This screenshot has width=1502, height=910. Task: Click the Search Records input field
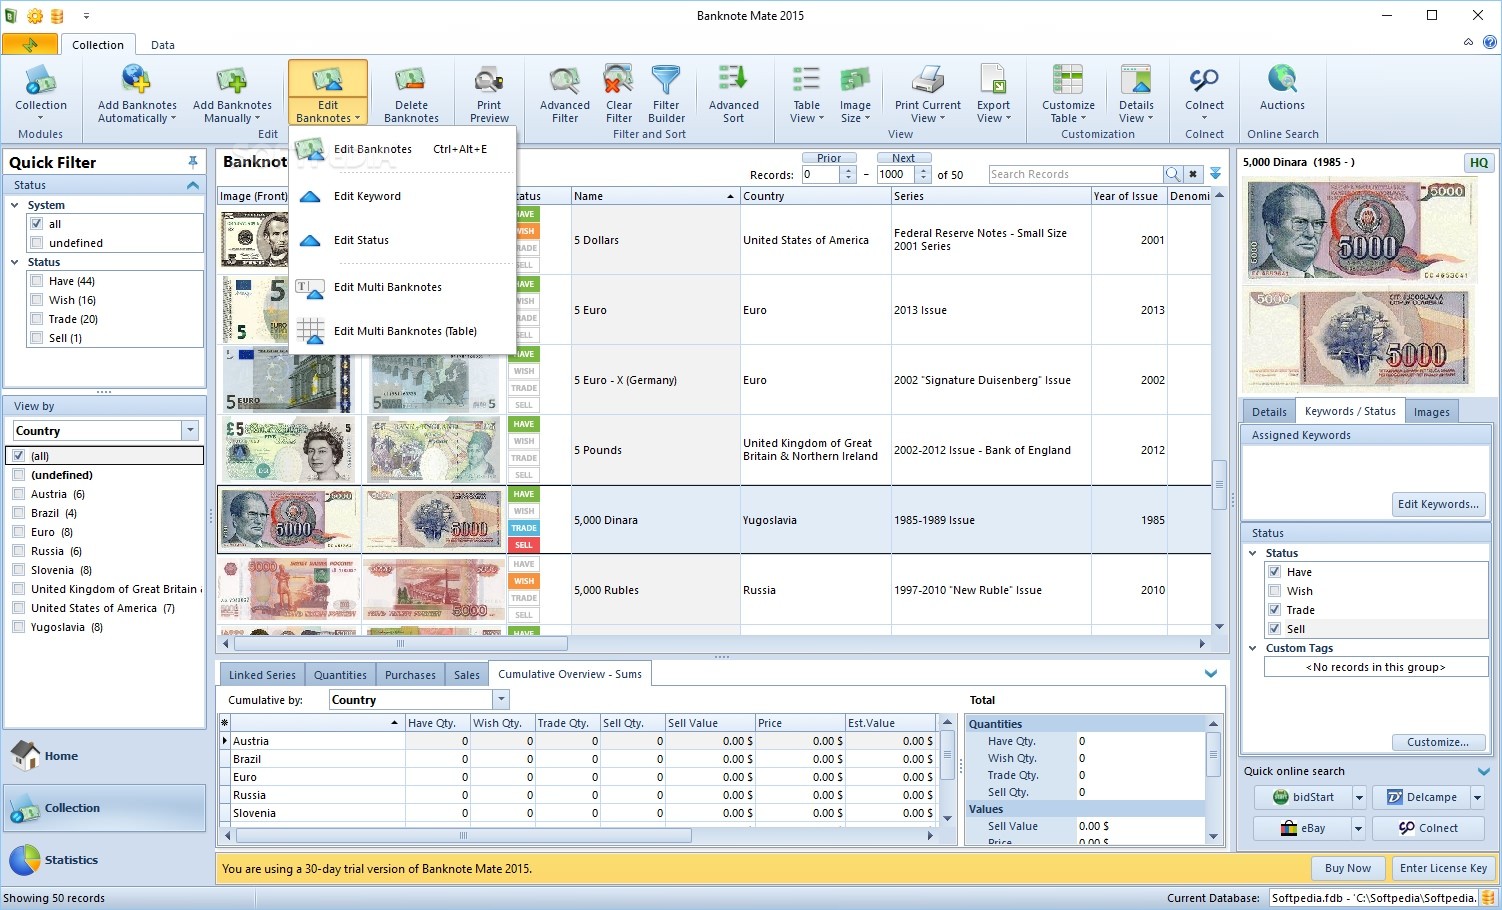tap(1076, 174)
